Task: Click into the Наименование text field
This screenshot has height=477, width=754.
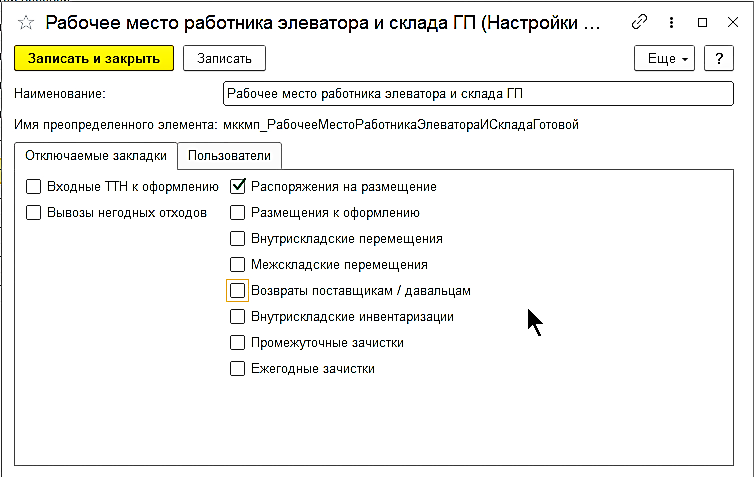Action: click(x=480, y=94)
